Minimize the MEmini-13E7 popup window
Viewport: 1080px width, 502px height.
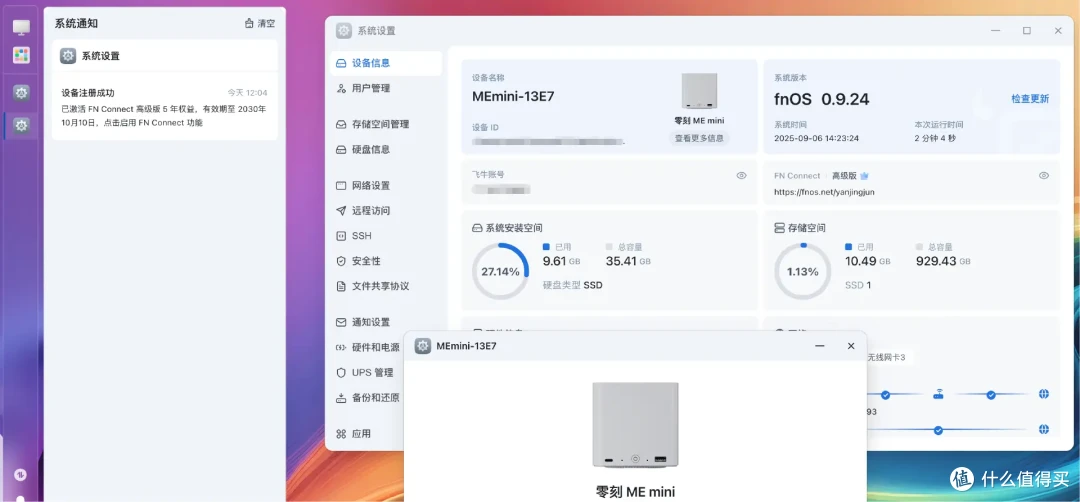point(820,346)
